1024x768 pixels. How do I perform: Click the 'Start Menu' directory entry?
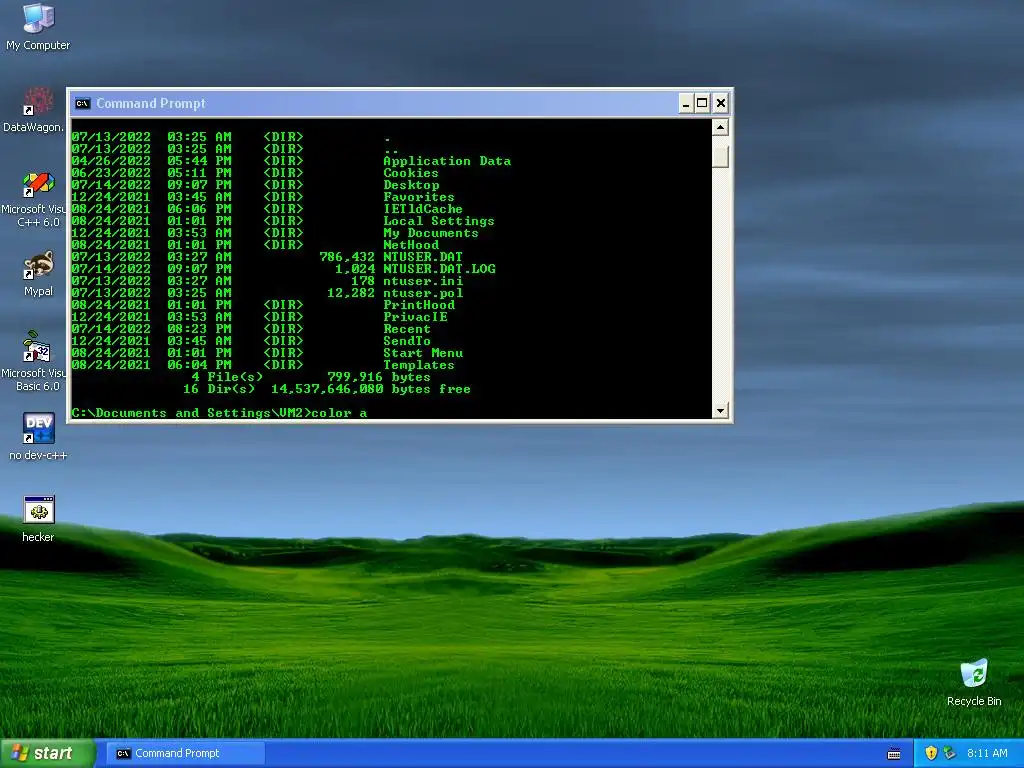(423, 353)
